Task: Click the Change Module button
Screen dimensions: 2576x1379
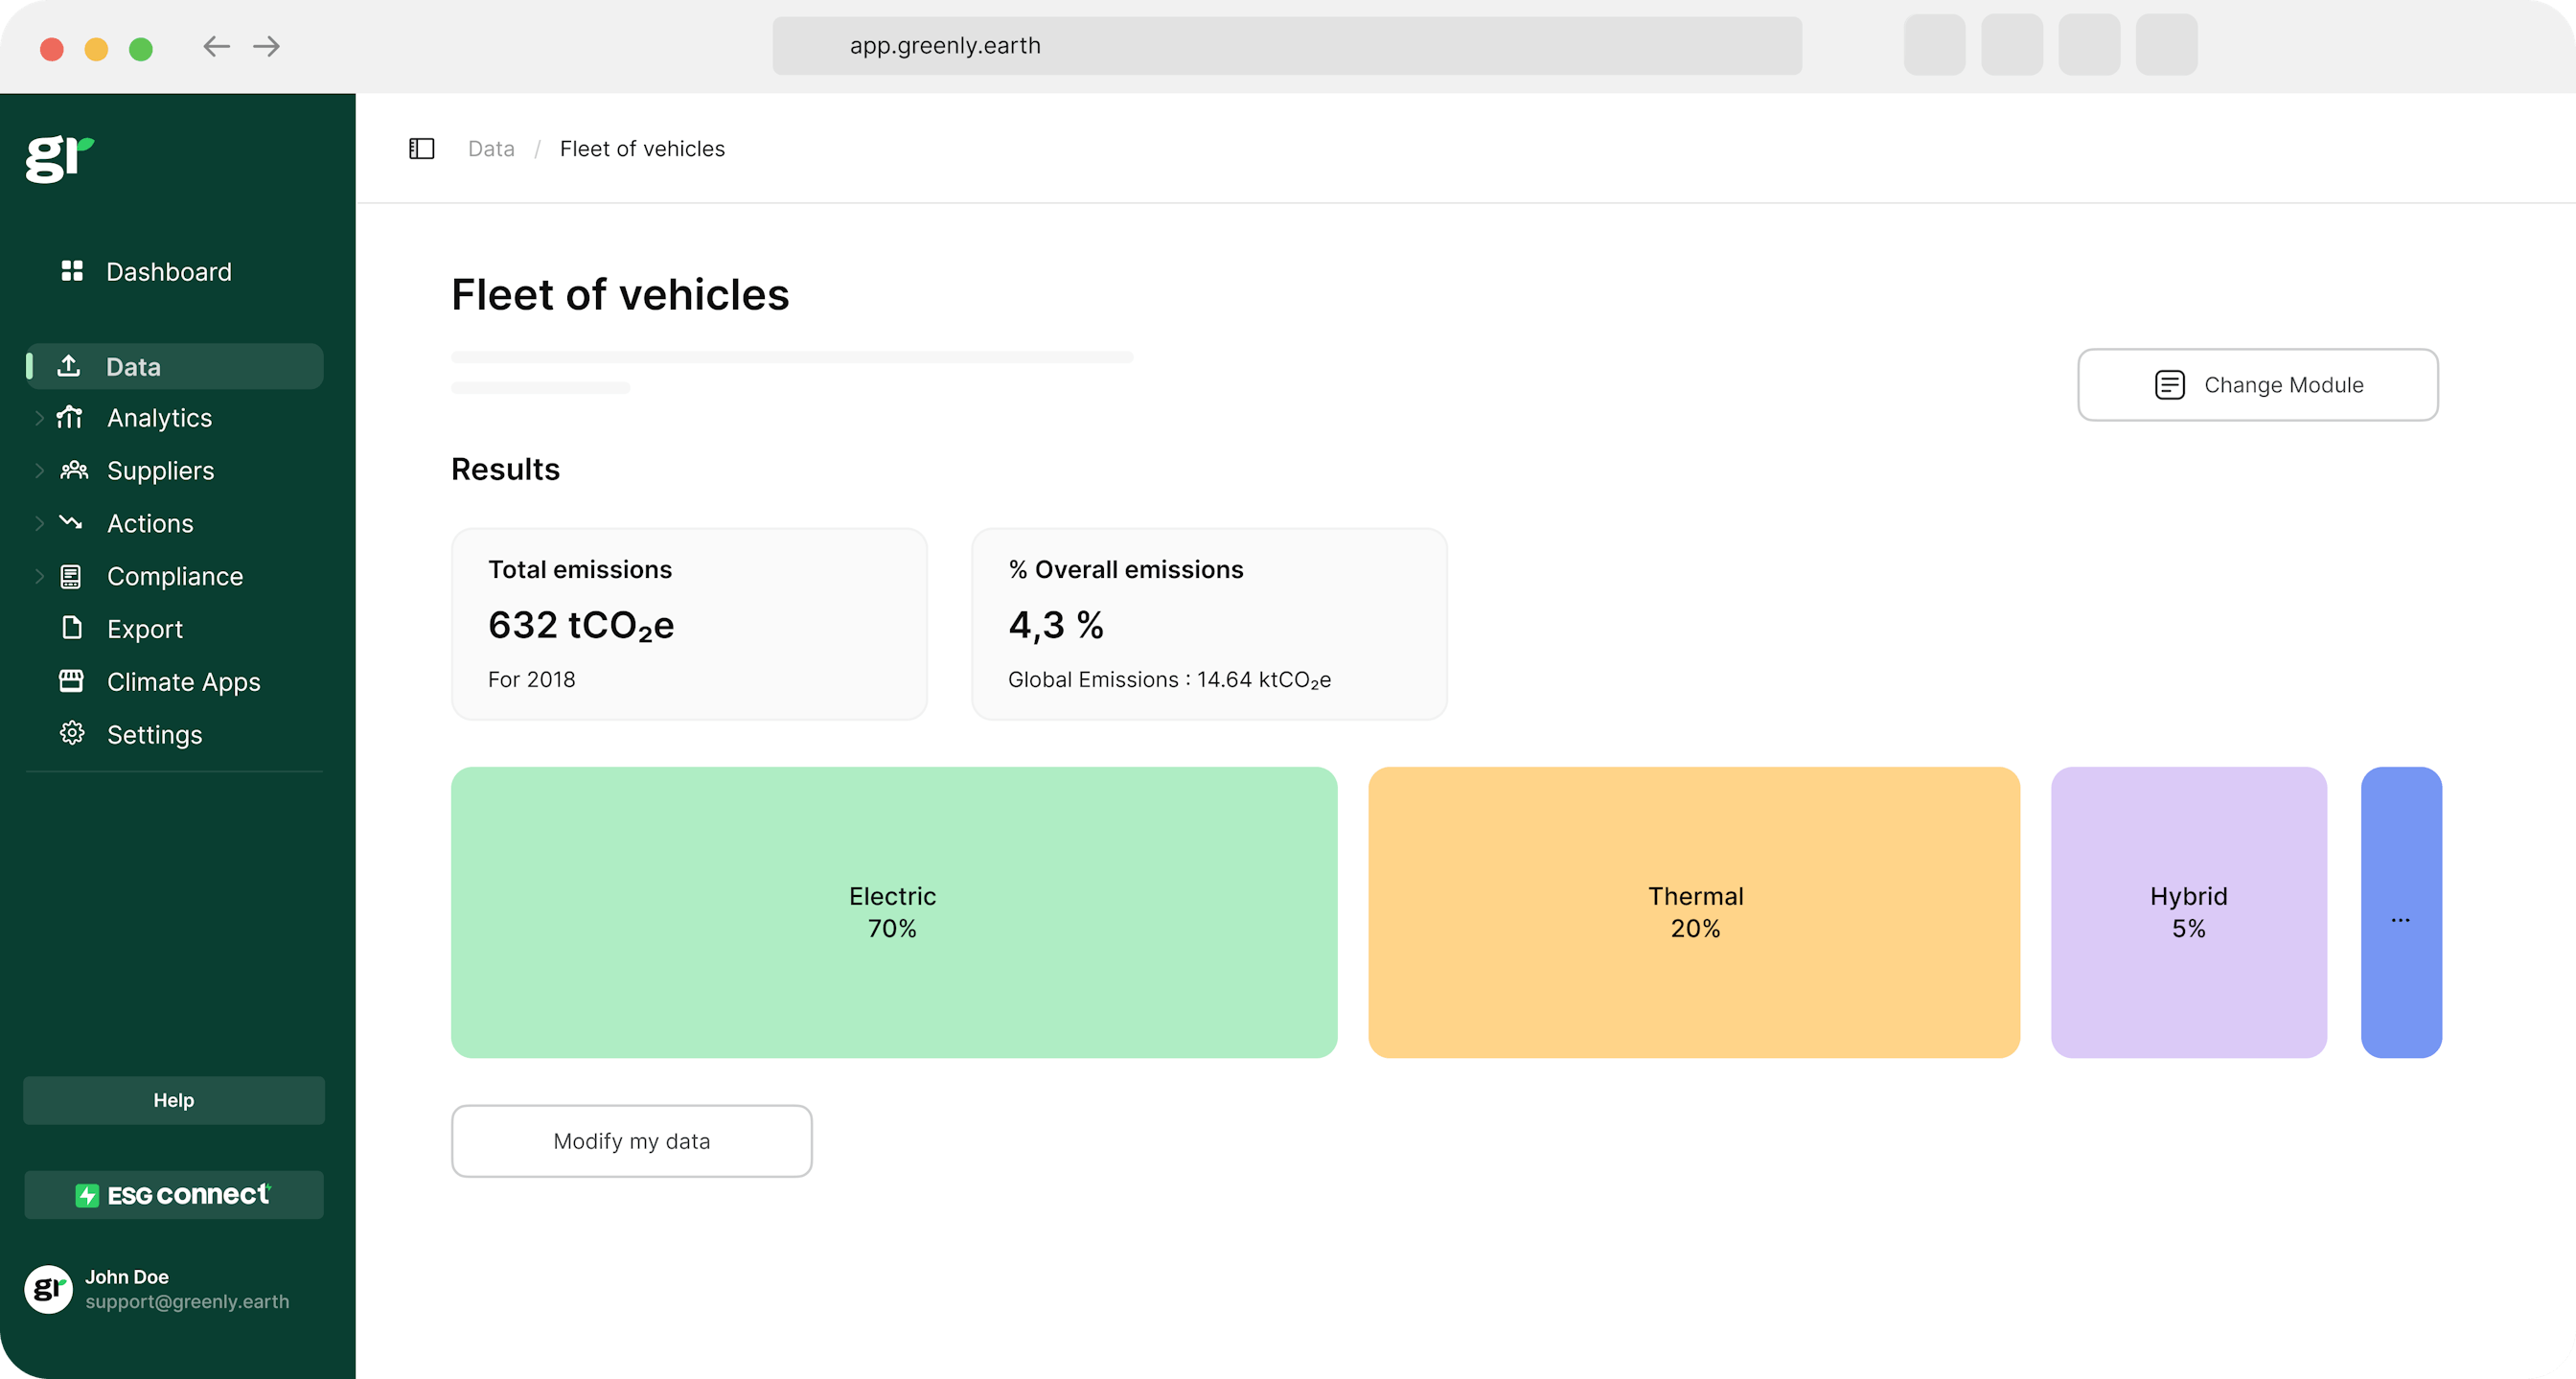Action: 2258,384
